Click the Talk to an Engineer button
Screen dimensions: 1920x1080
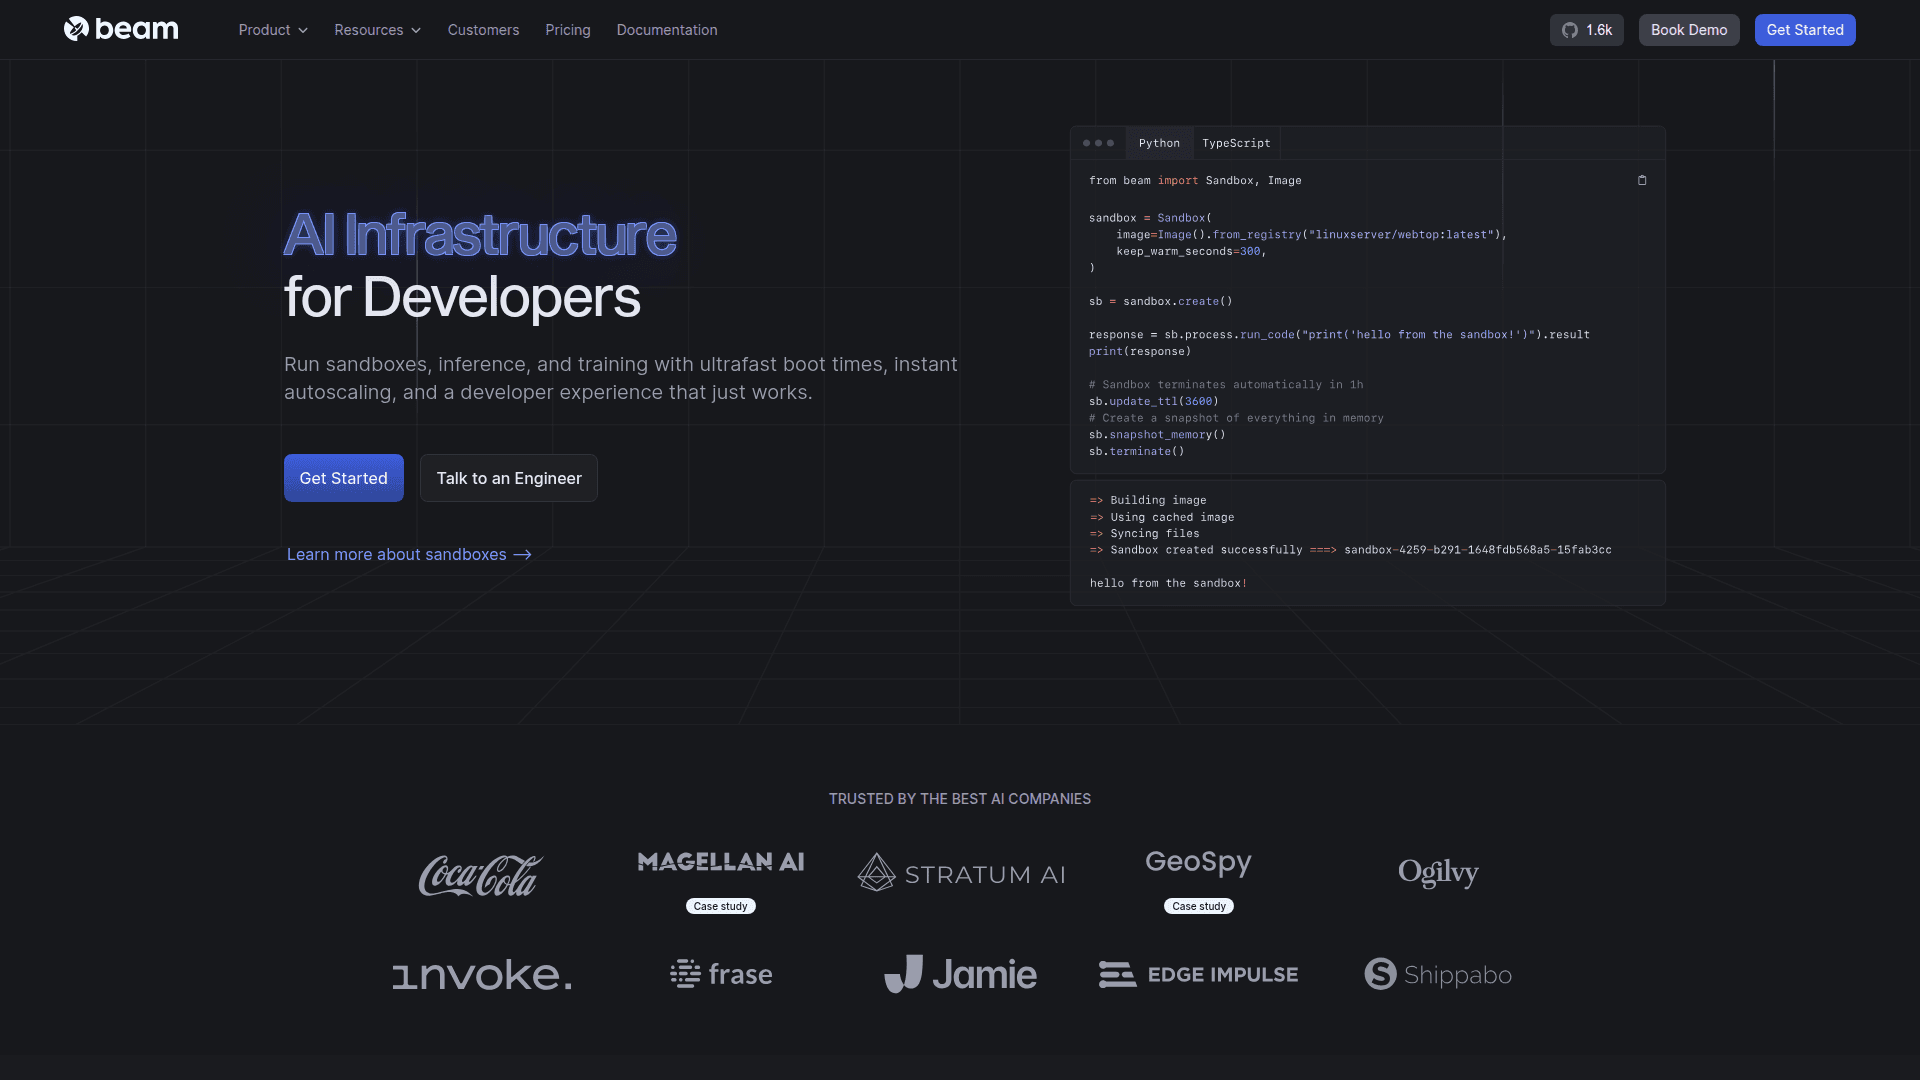pyautogui.click(x=509, y=478)
